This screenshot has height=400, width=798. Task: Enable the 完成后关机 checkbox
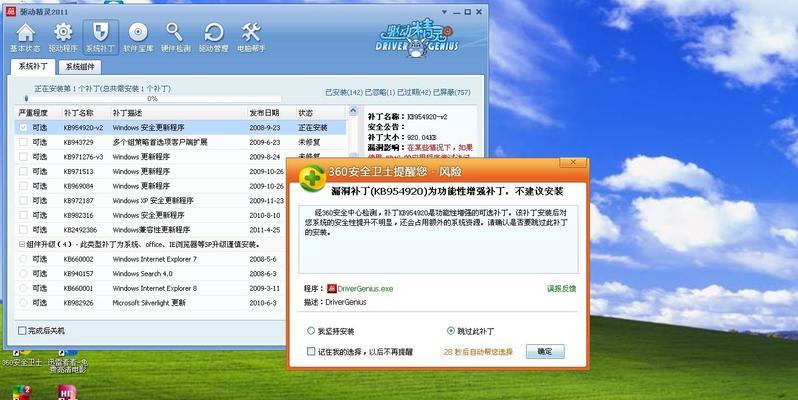pos(22,331)
